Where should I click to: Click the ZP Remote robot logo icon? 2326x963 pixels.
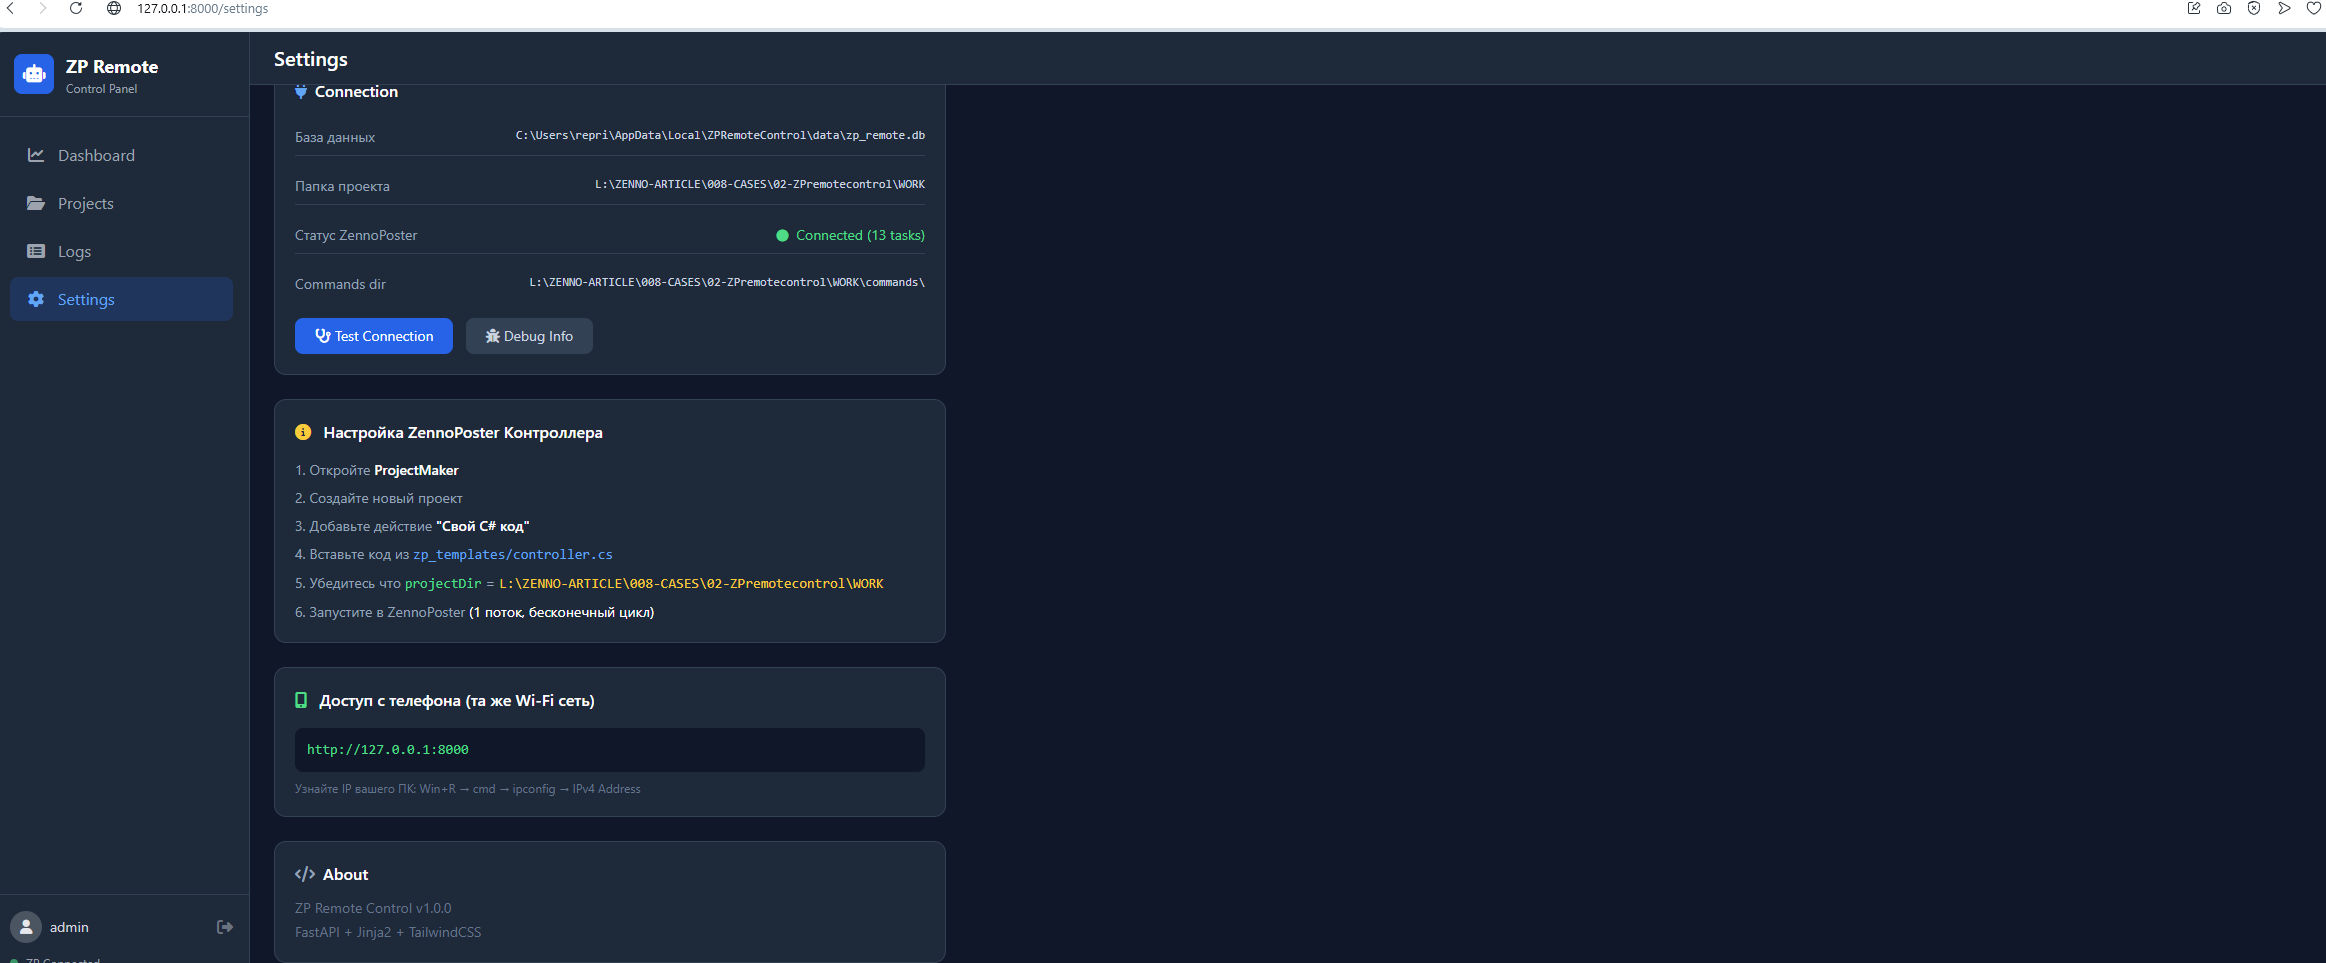34,74
